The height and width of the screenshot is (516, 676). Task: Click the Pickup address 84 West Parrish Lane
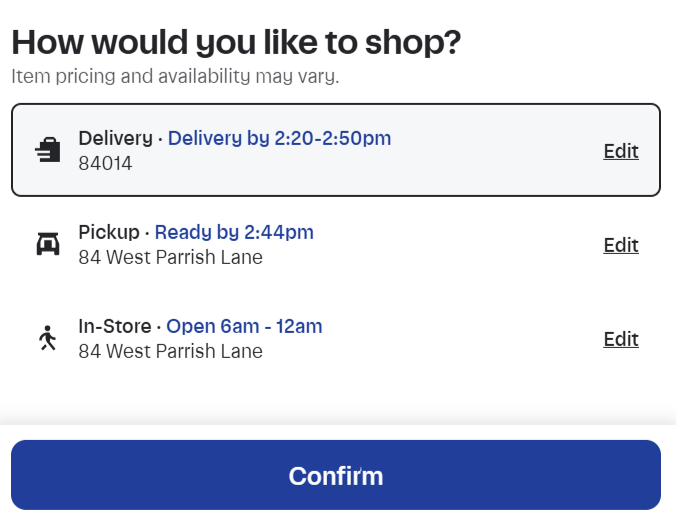click(170, 257)
